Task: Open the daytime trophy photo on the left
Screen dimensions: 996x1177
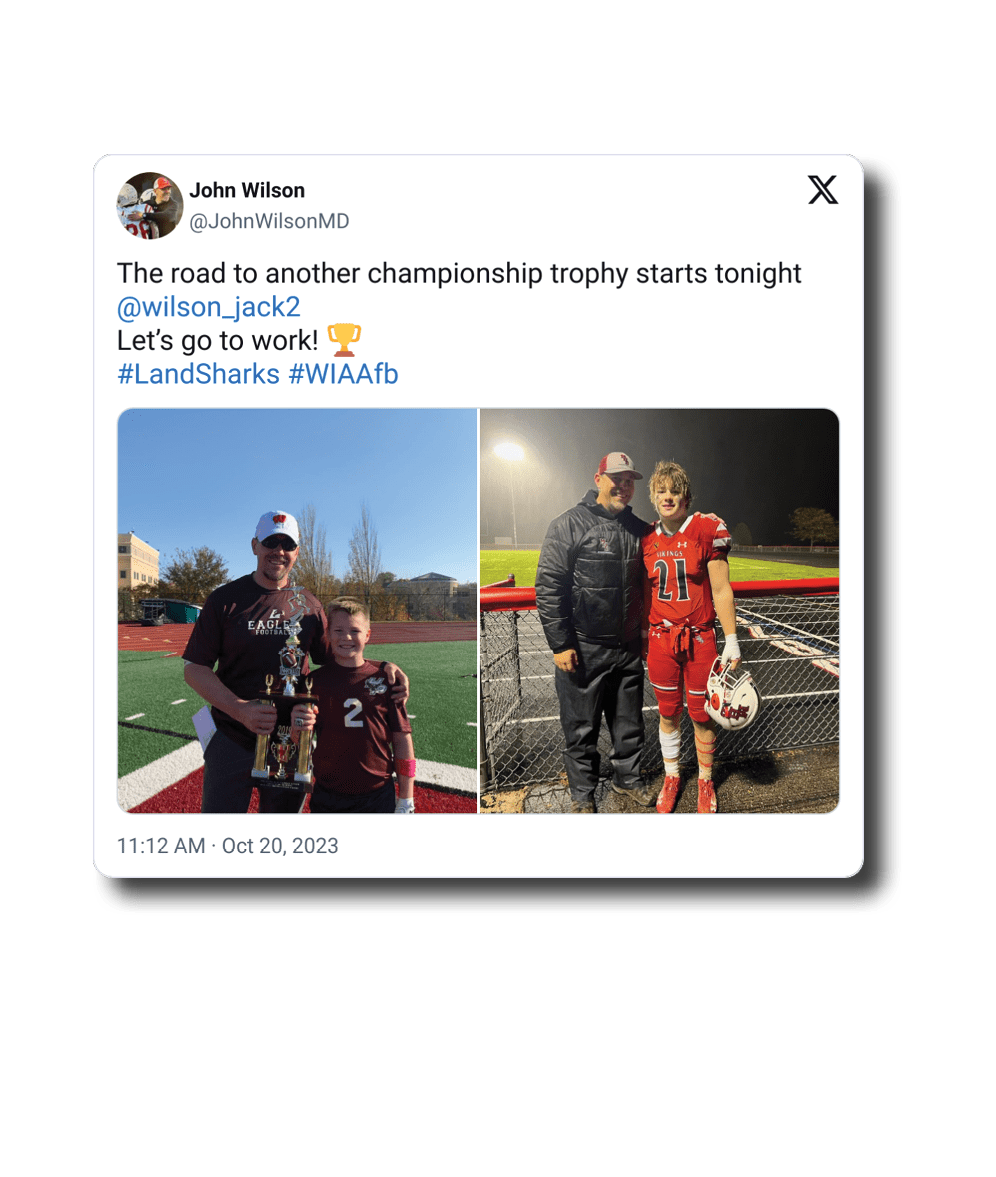Action: click(297, 611)
